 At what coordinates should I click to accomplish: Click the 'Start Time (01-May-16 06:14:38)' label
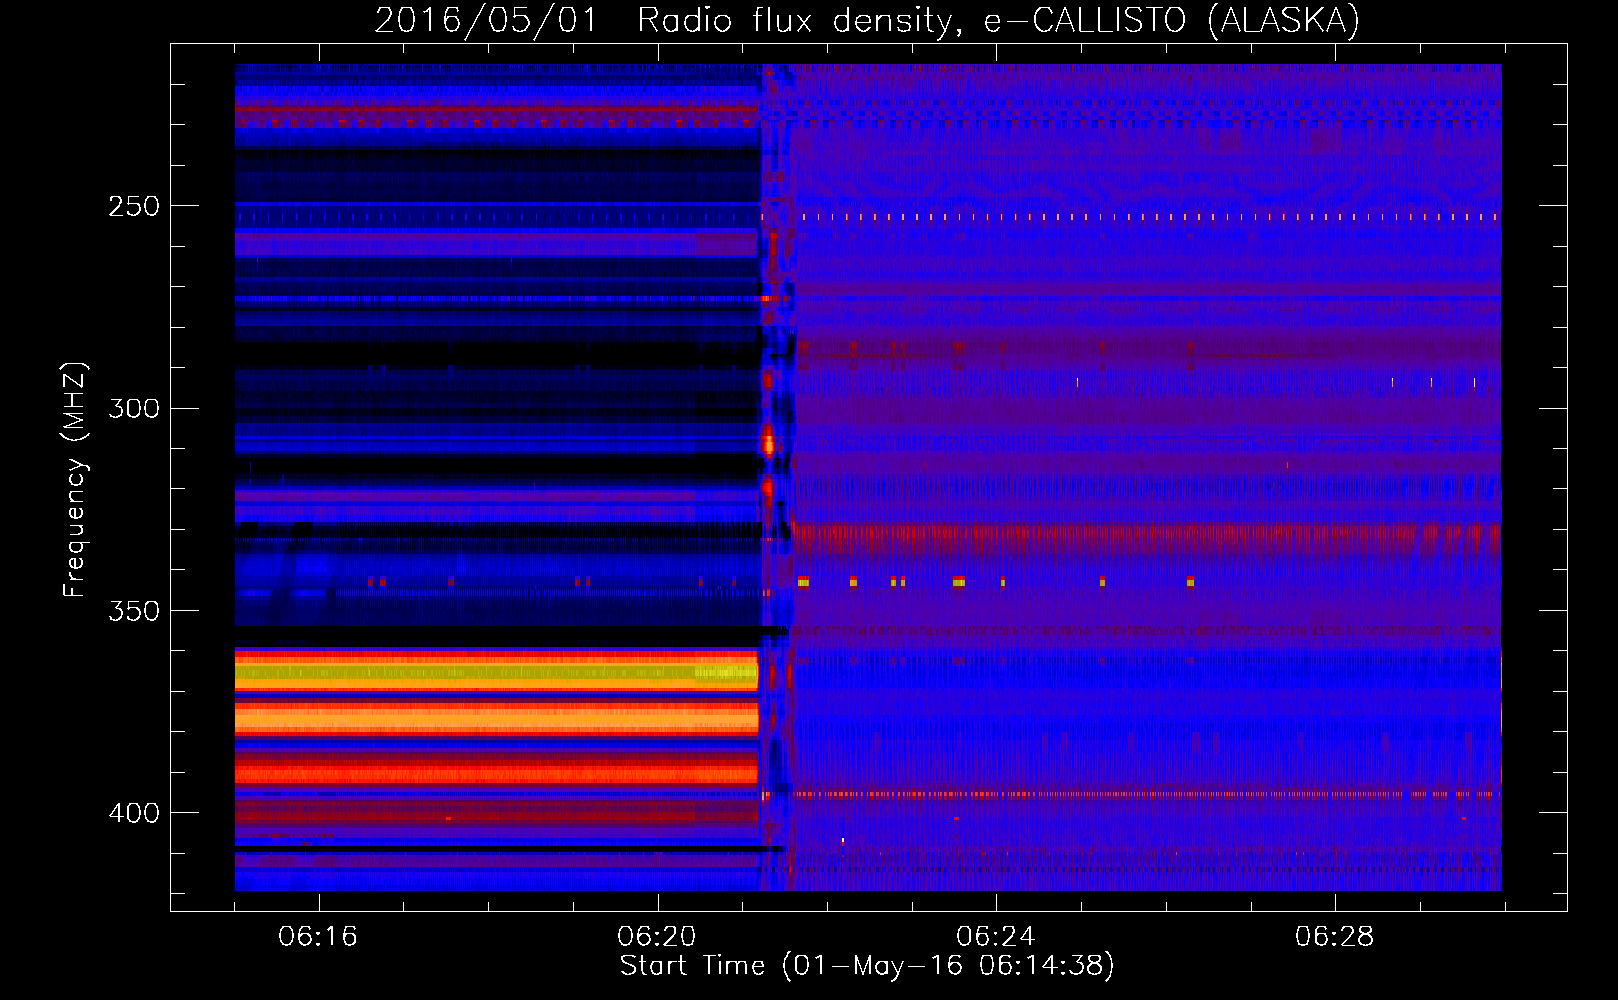[x=867, y=966]
